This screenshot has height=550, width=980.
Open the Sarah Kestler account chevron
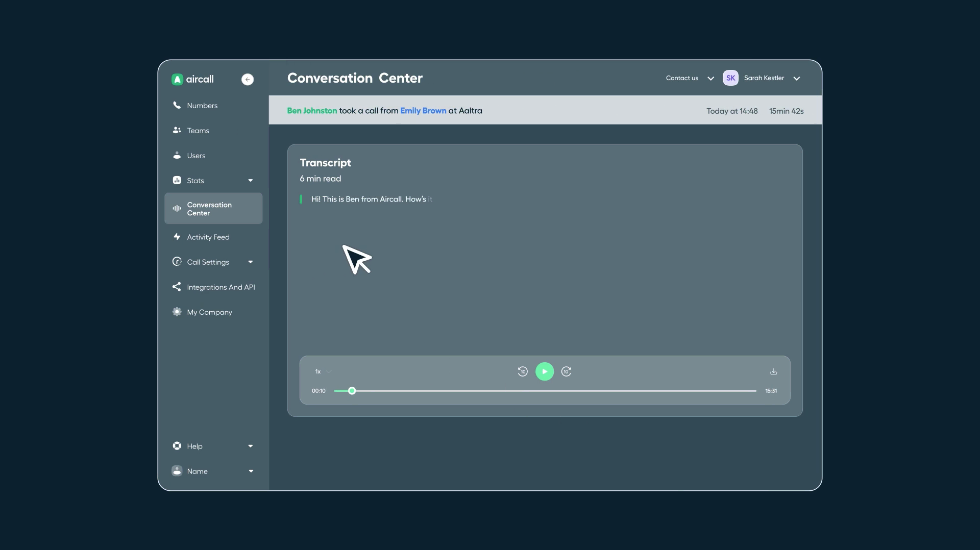point(797,79)
